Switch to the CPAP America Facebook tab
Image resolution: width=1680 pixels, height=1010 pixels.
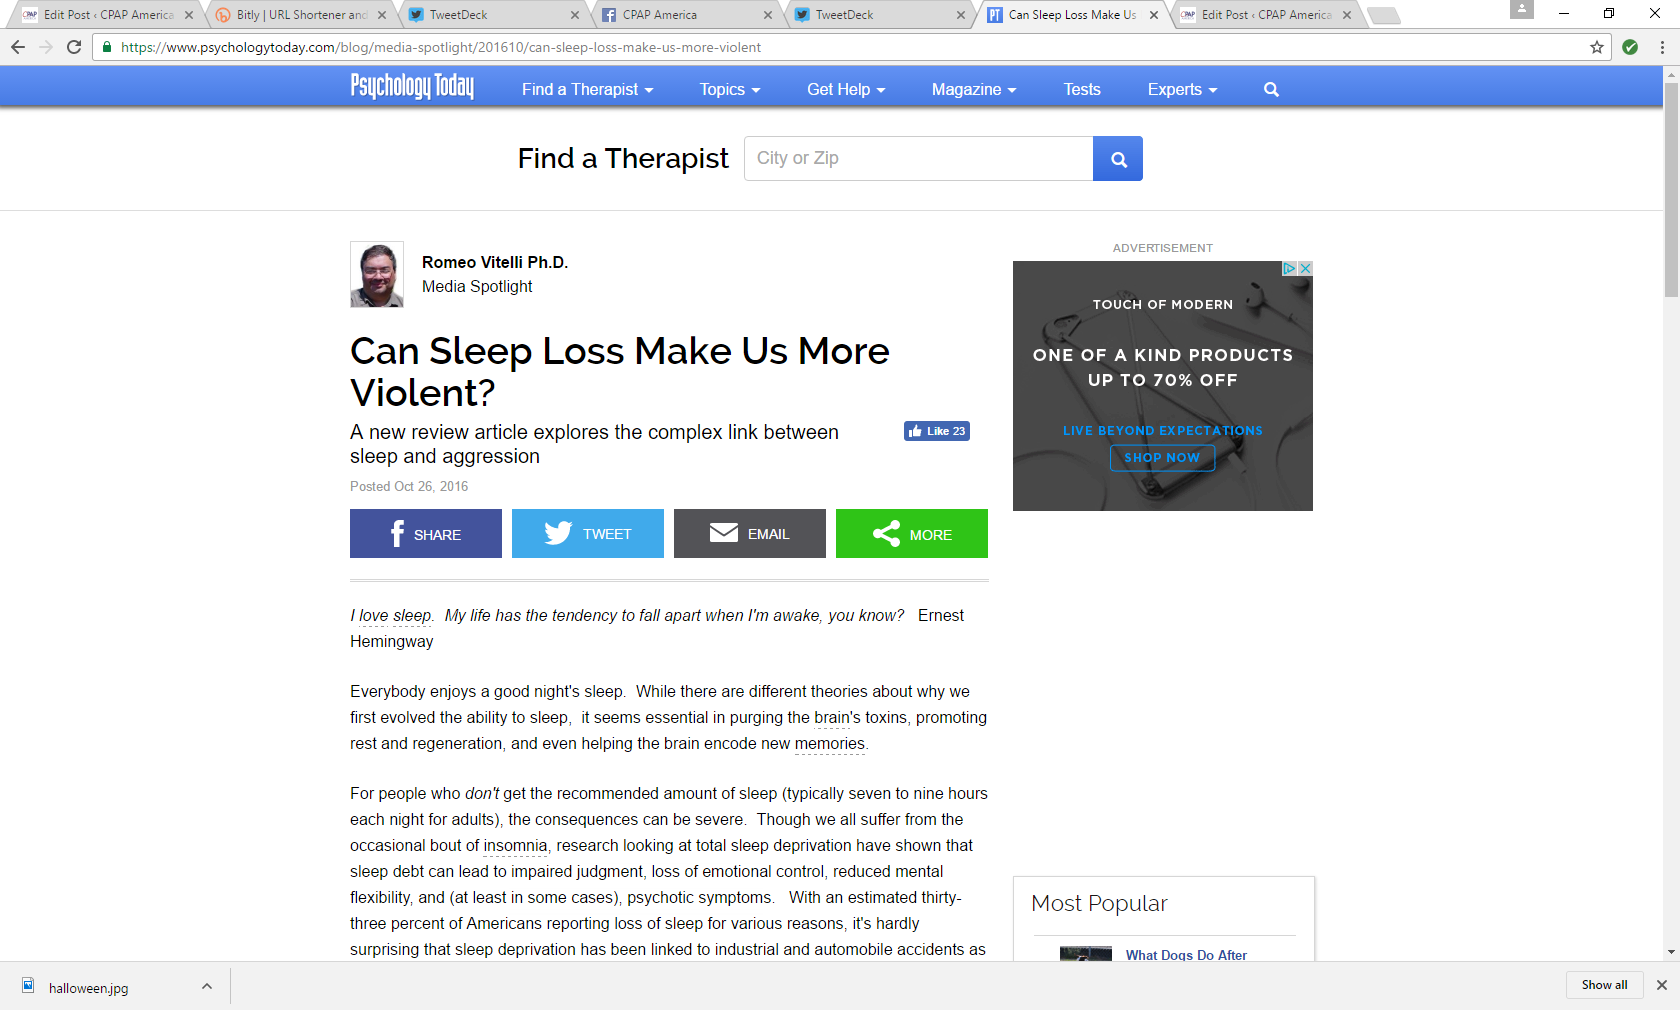685,15
